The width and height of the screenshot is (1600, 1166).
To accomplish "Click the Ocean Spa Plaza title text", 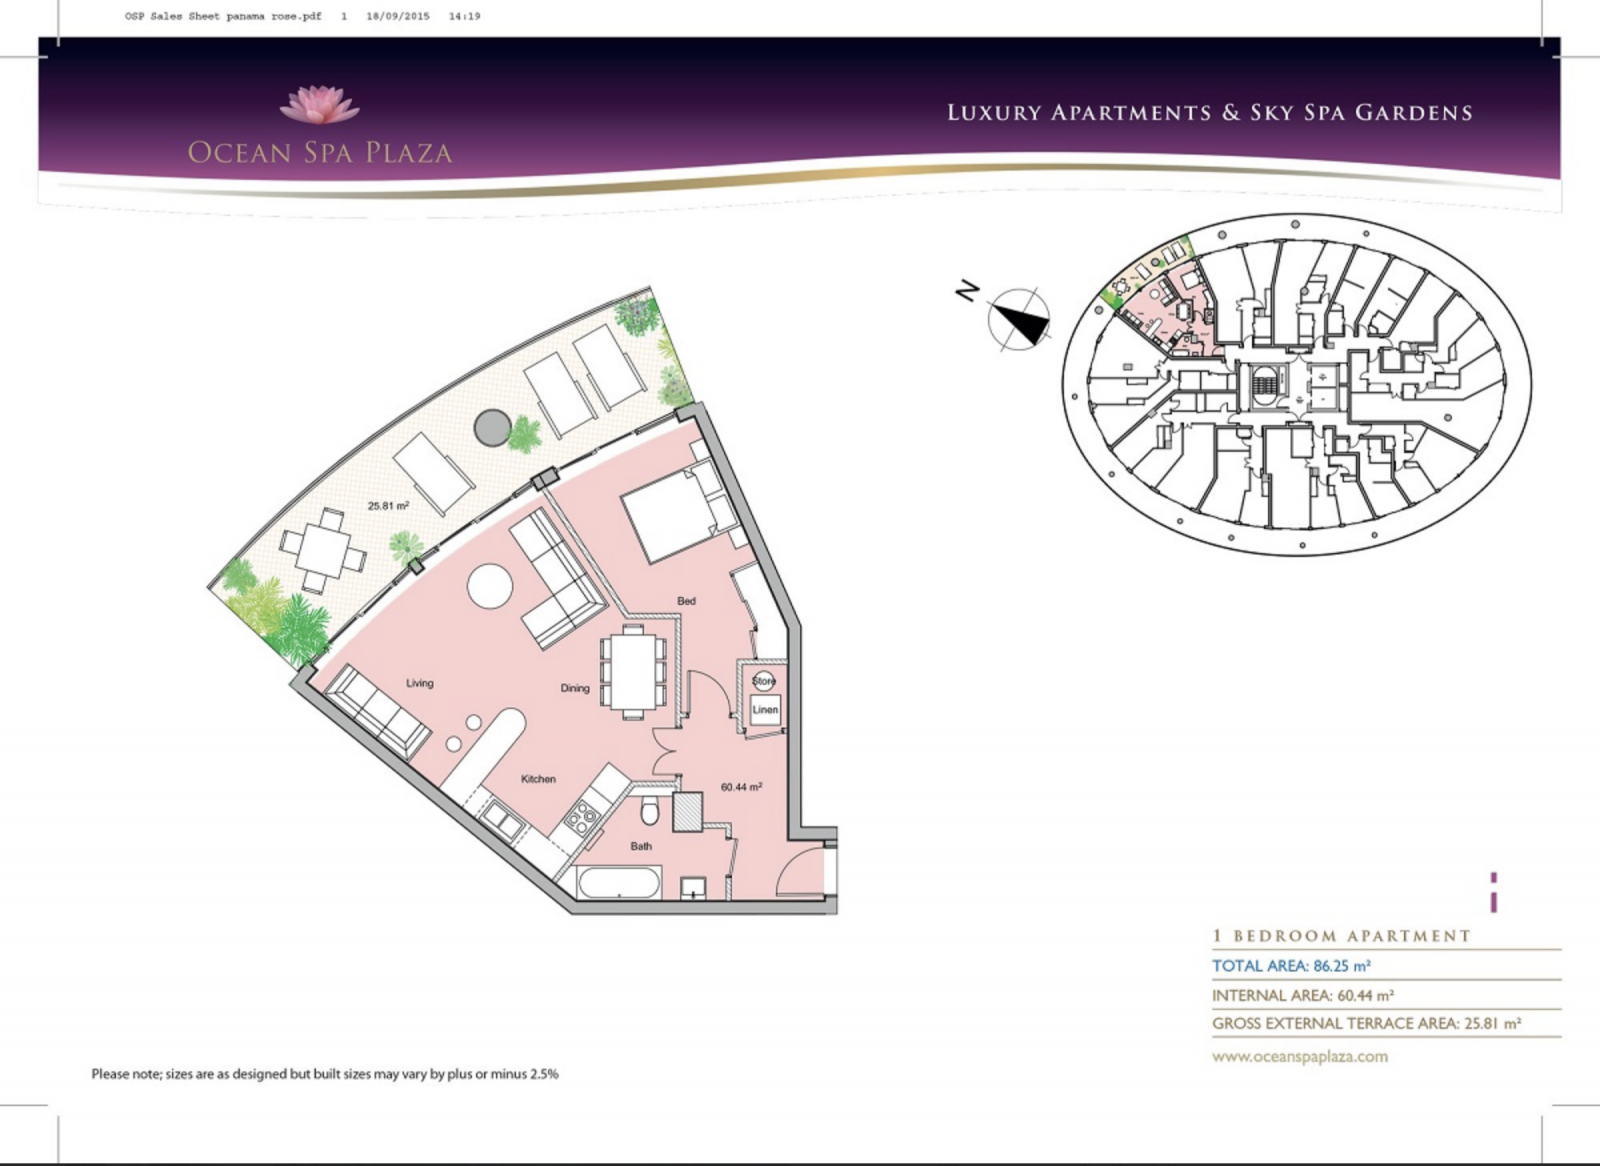I will [320, 153].
